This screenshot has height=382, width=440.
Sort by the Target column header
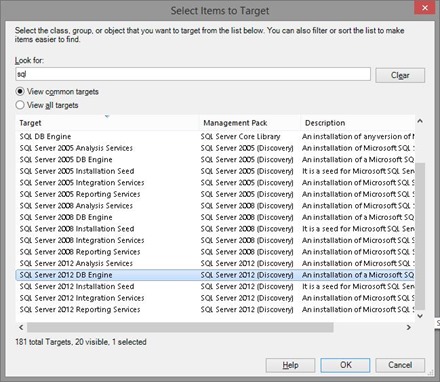(107, 123)
